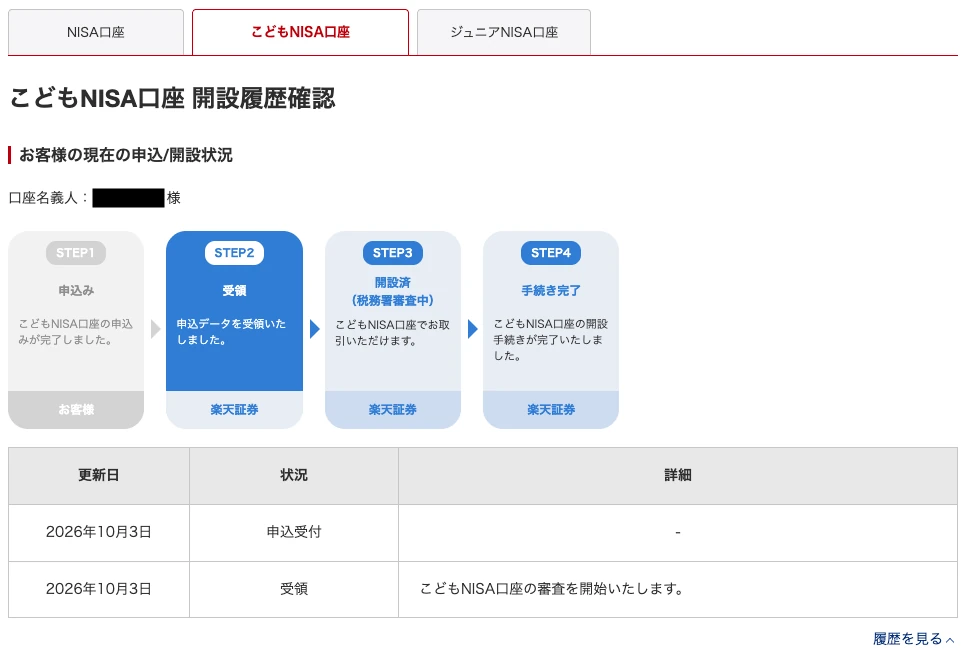The width and height of the screenshot is (966, 650).
Task: Click the 更新日 column header
Action: tap(99, 476)
